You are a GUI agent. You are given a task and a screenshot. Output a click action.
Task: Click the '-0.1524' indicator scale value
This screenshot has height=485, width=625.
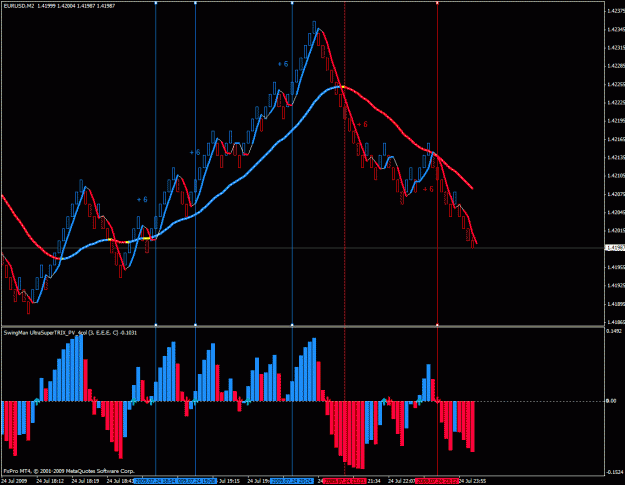pos(614,472)
